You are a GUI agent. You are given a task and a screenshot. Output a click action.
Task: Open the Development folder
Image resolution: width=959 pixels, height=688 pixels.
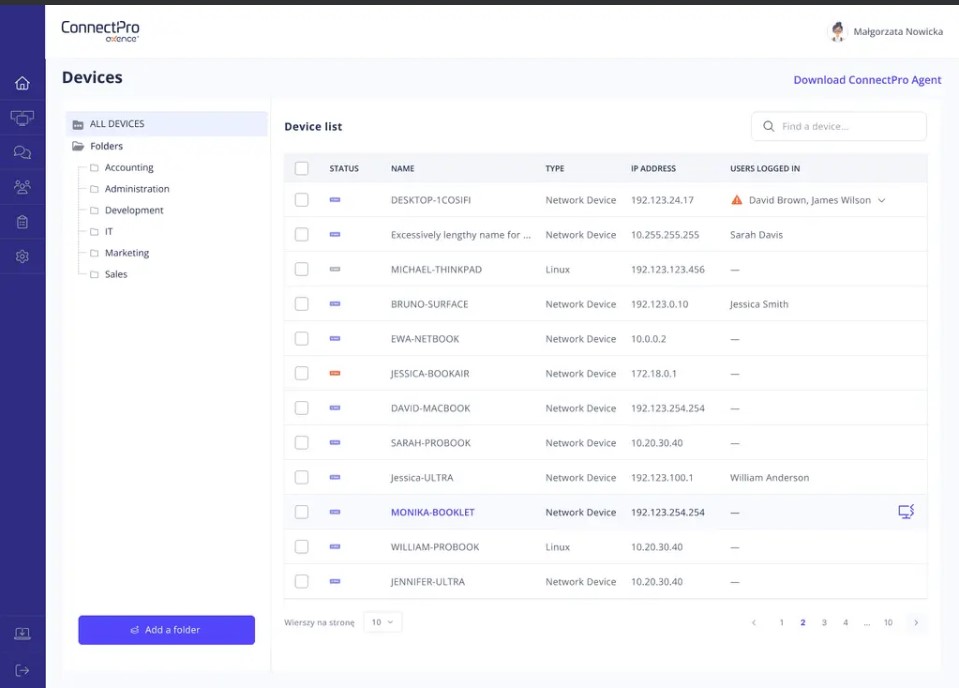(134, 210)
